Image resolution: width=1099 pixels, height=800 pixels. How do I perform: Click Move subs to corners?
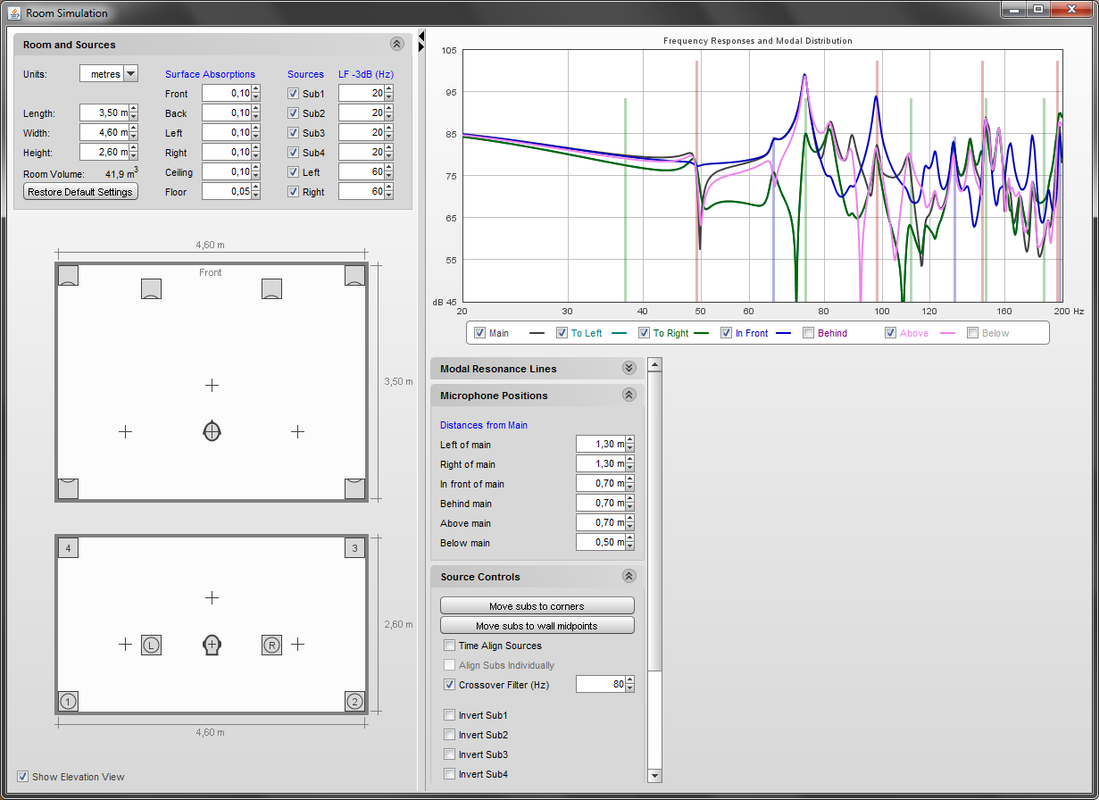tap(537, 606)
